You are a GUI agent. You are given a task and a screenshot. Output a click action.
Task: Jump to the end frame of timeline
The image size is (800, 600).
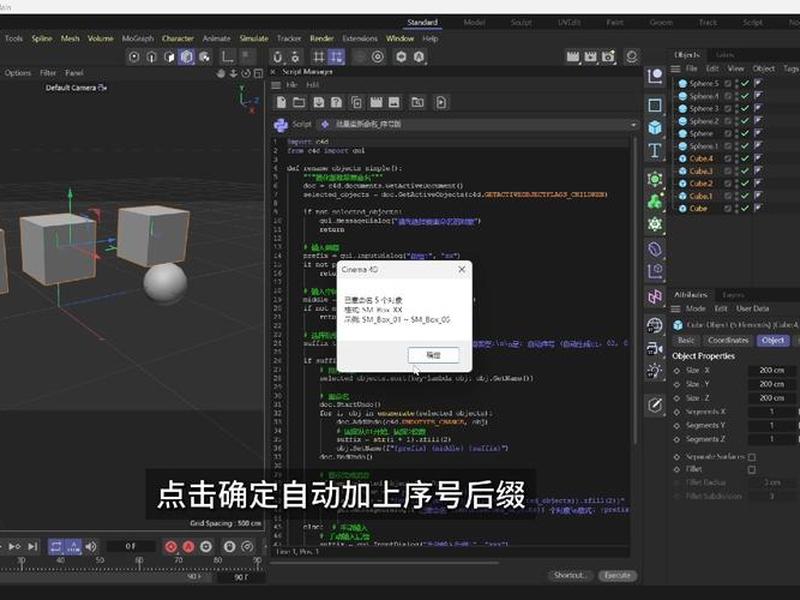click(33, 546)
